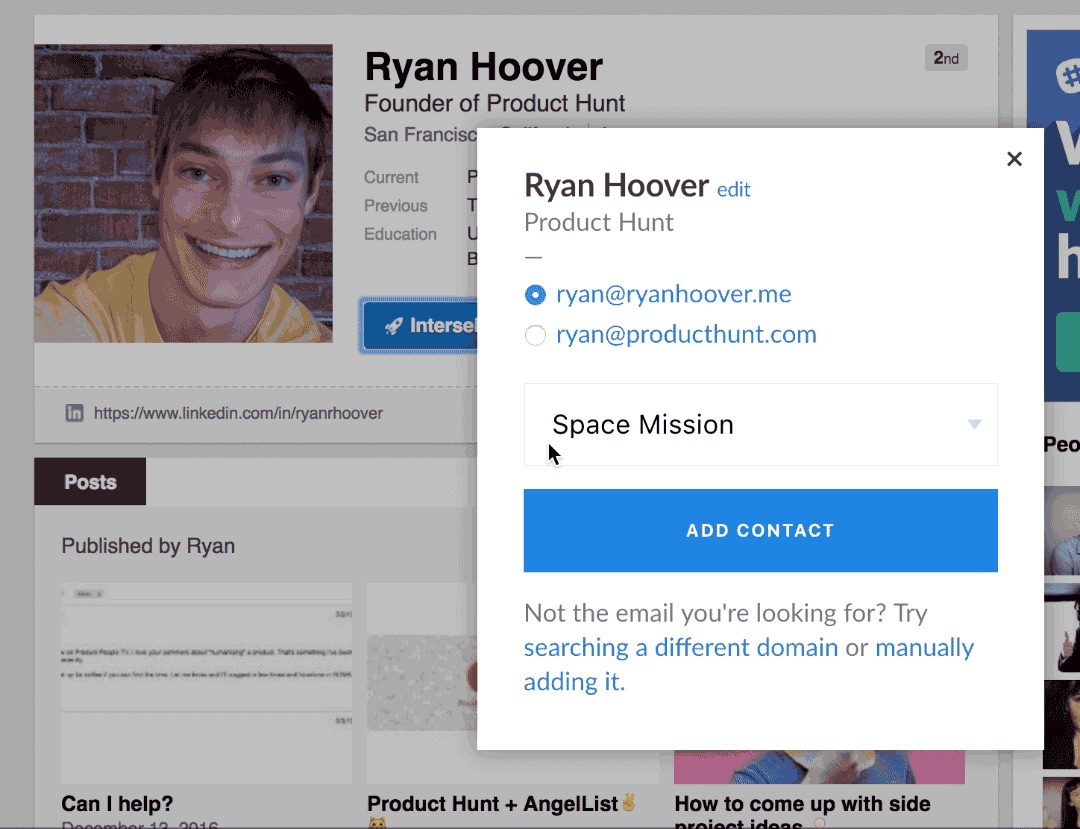
Task: Click the Product Hunt company text in popup
Action: [599, 222]
